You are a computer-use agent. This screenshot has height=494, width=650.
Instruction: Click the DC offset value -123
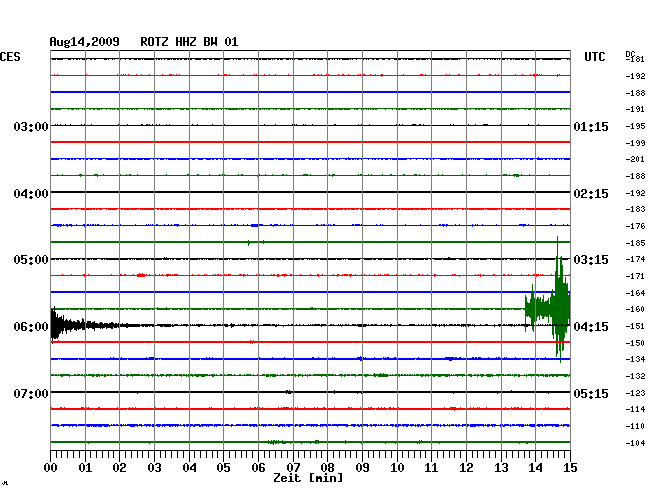(x=635, y=393)
